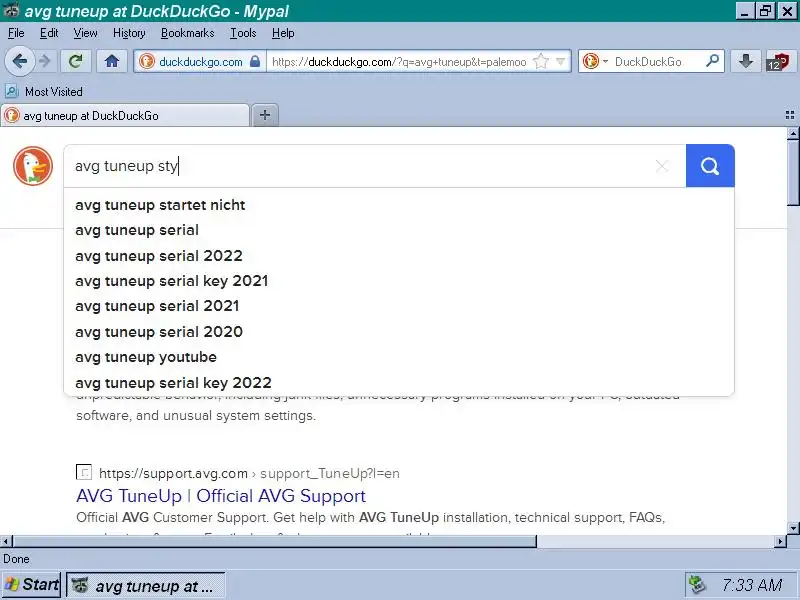Click the favicon beside the support.avg.com URL

[x=84, y=472]
